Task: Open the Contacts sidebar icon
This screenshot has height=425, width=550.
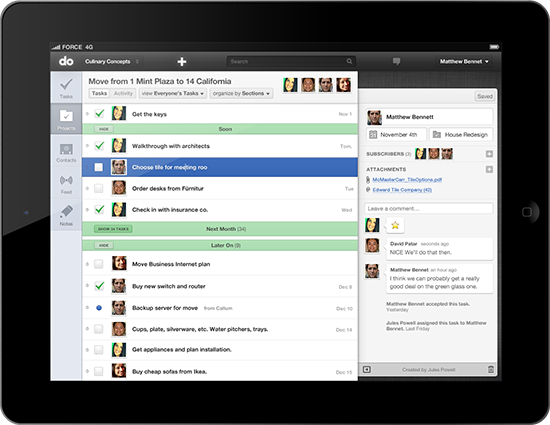Action: pyautogui.click(x=66, y=152)
